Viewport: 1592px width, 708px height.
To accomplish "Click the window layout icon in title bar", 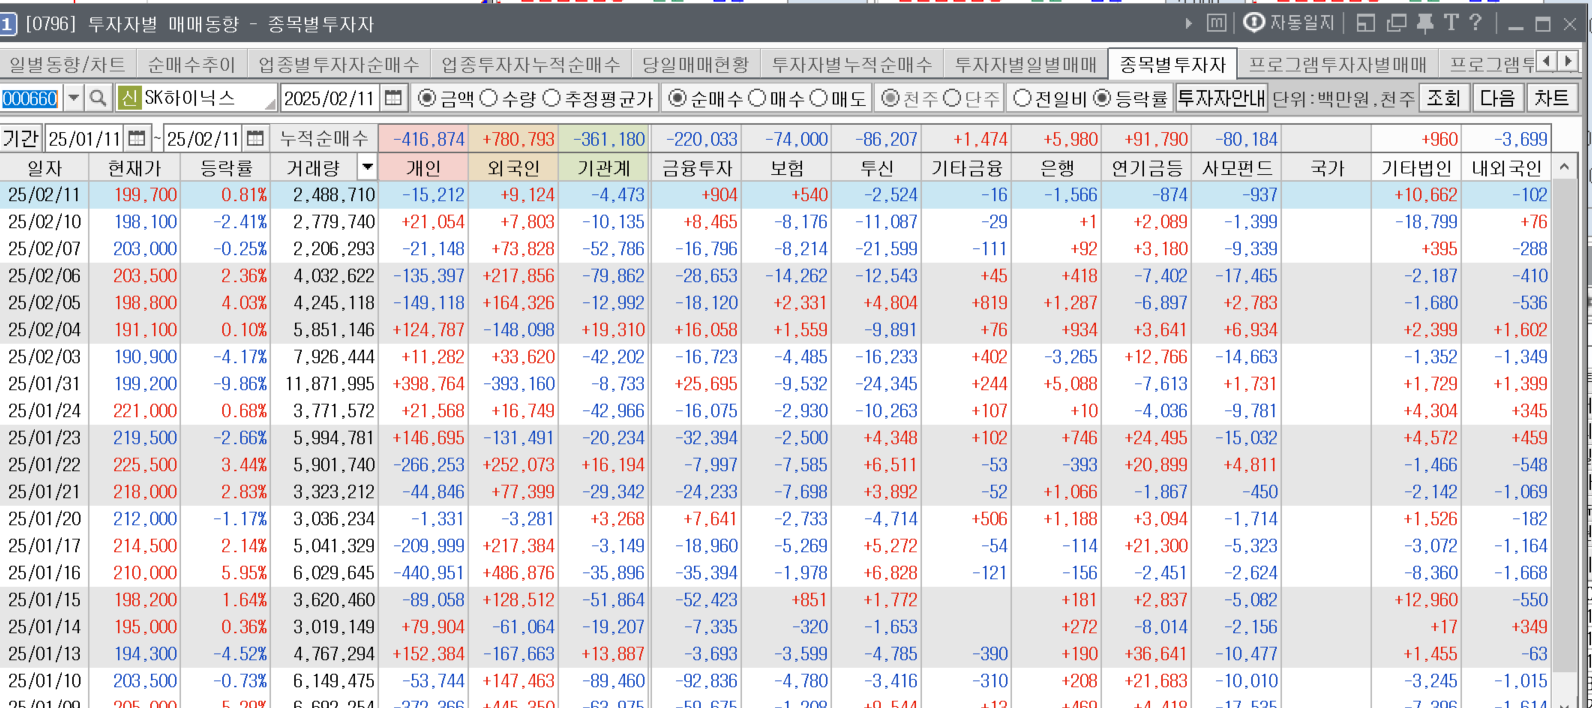I will coord(1366,23).
